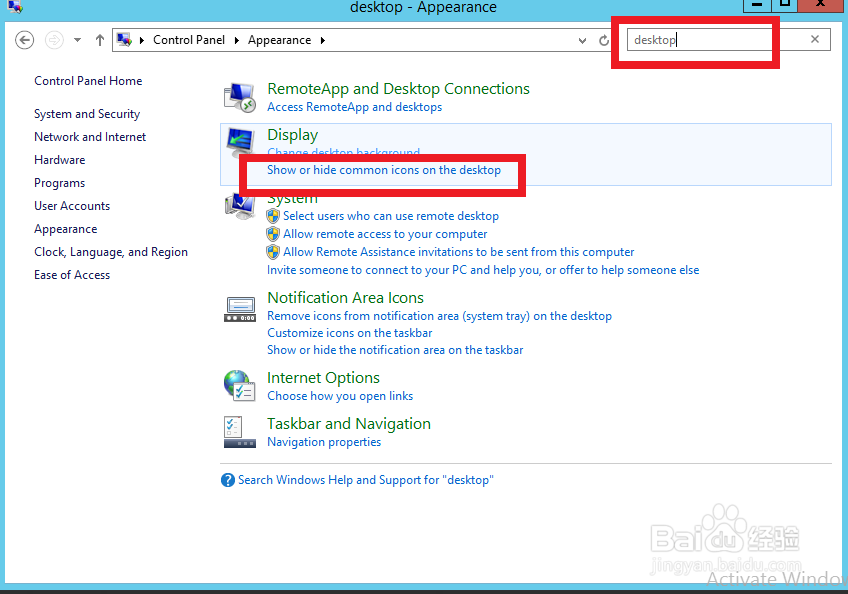
Task: Click shield icon beside Allow Remote Assistance invitations
Action: 273,252
